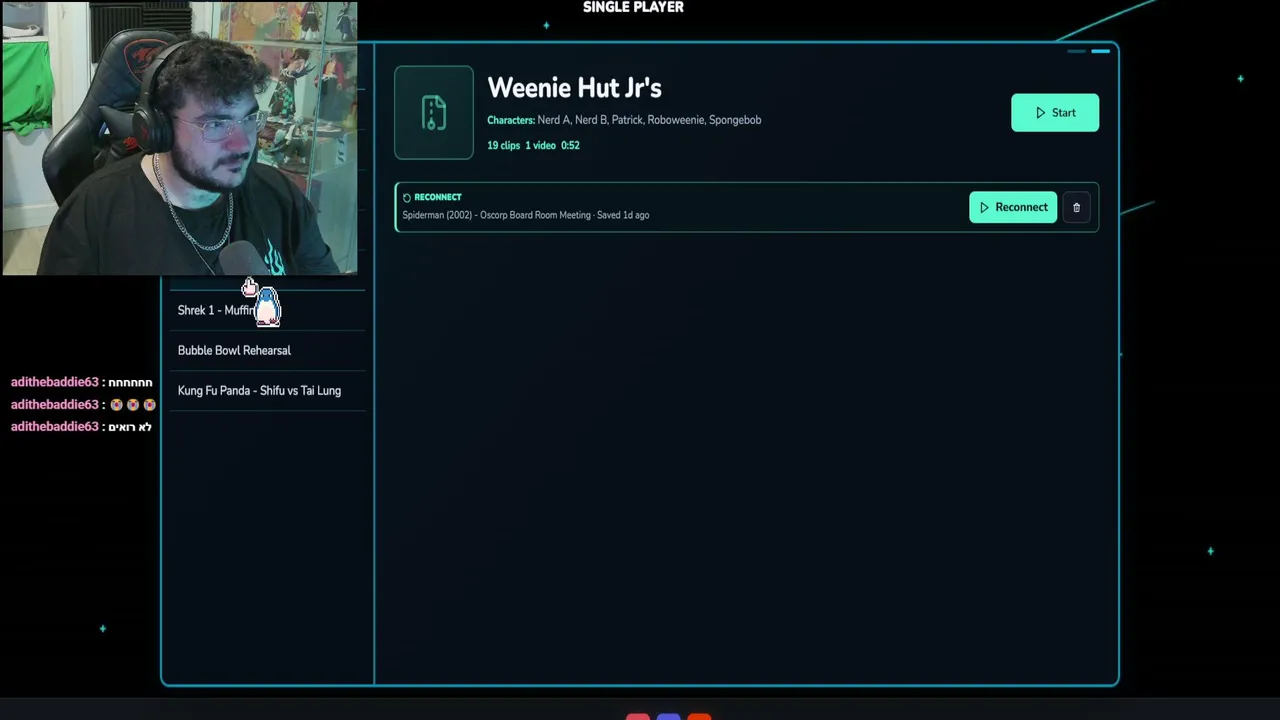This screenshot has width=1280, height=720.
Task: Click the Weenie Hut Jr's title
Action: pos(574,88)
